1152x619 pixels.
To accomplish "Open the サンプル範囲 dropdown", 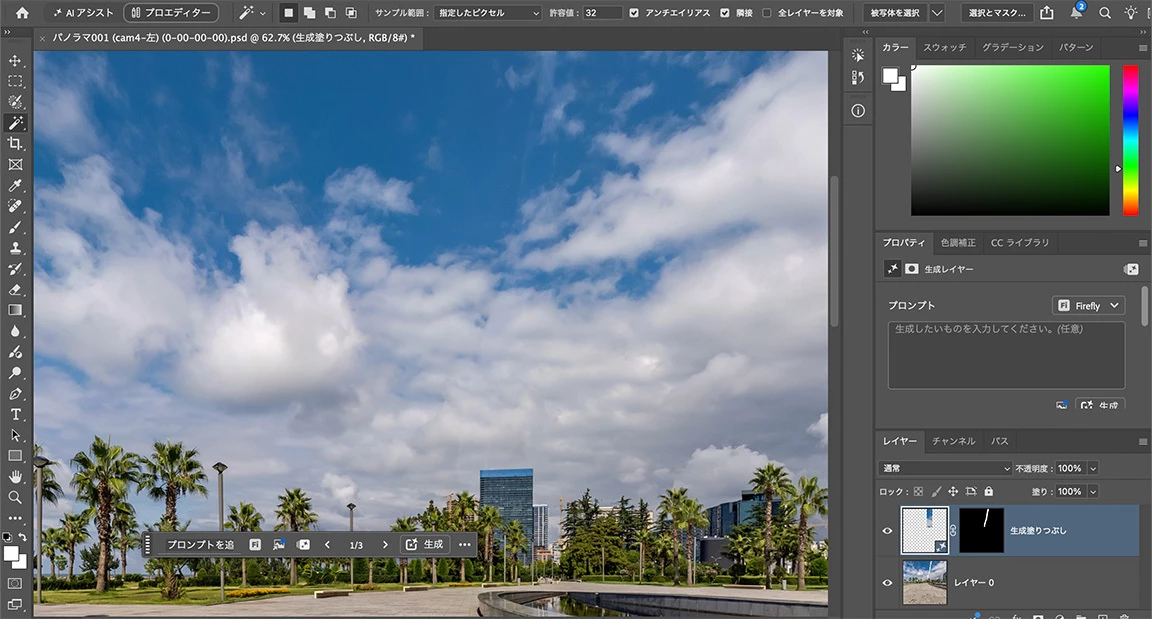I will point(489,12).
